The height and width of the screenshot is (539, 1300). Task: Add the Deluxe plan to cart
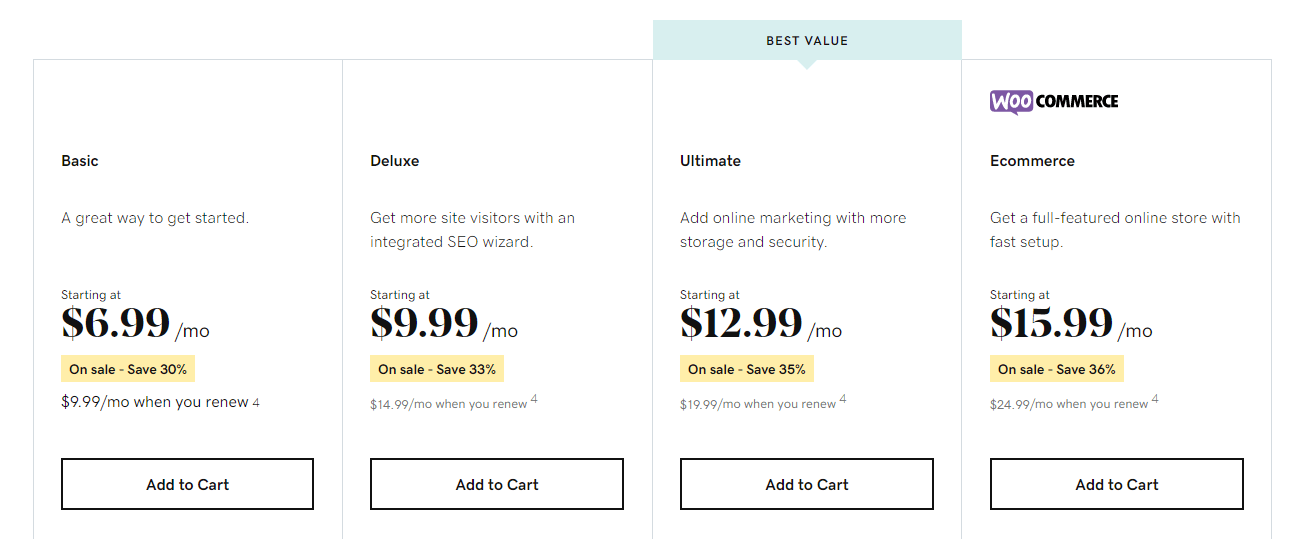[497, 484]
